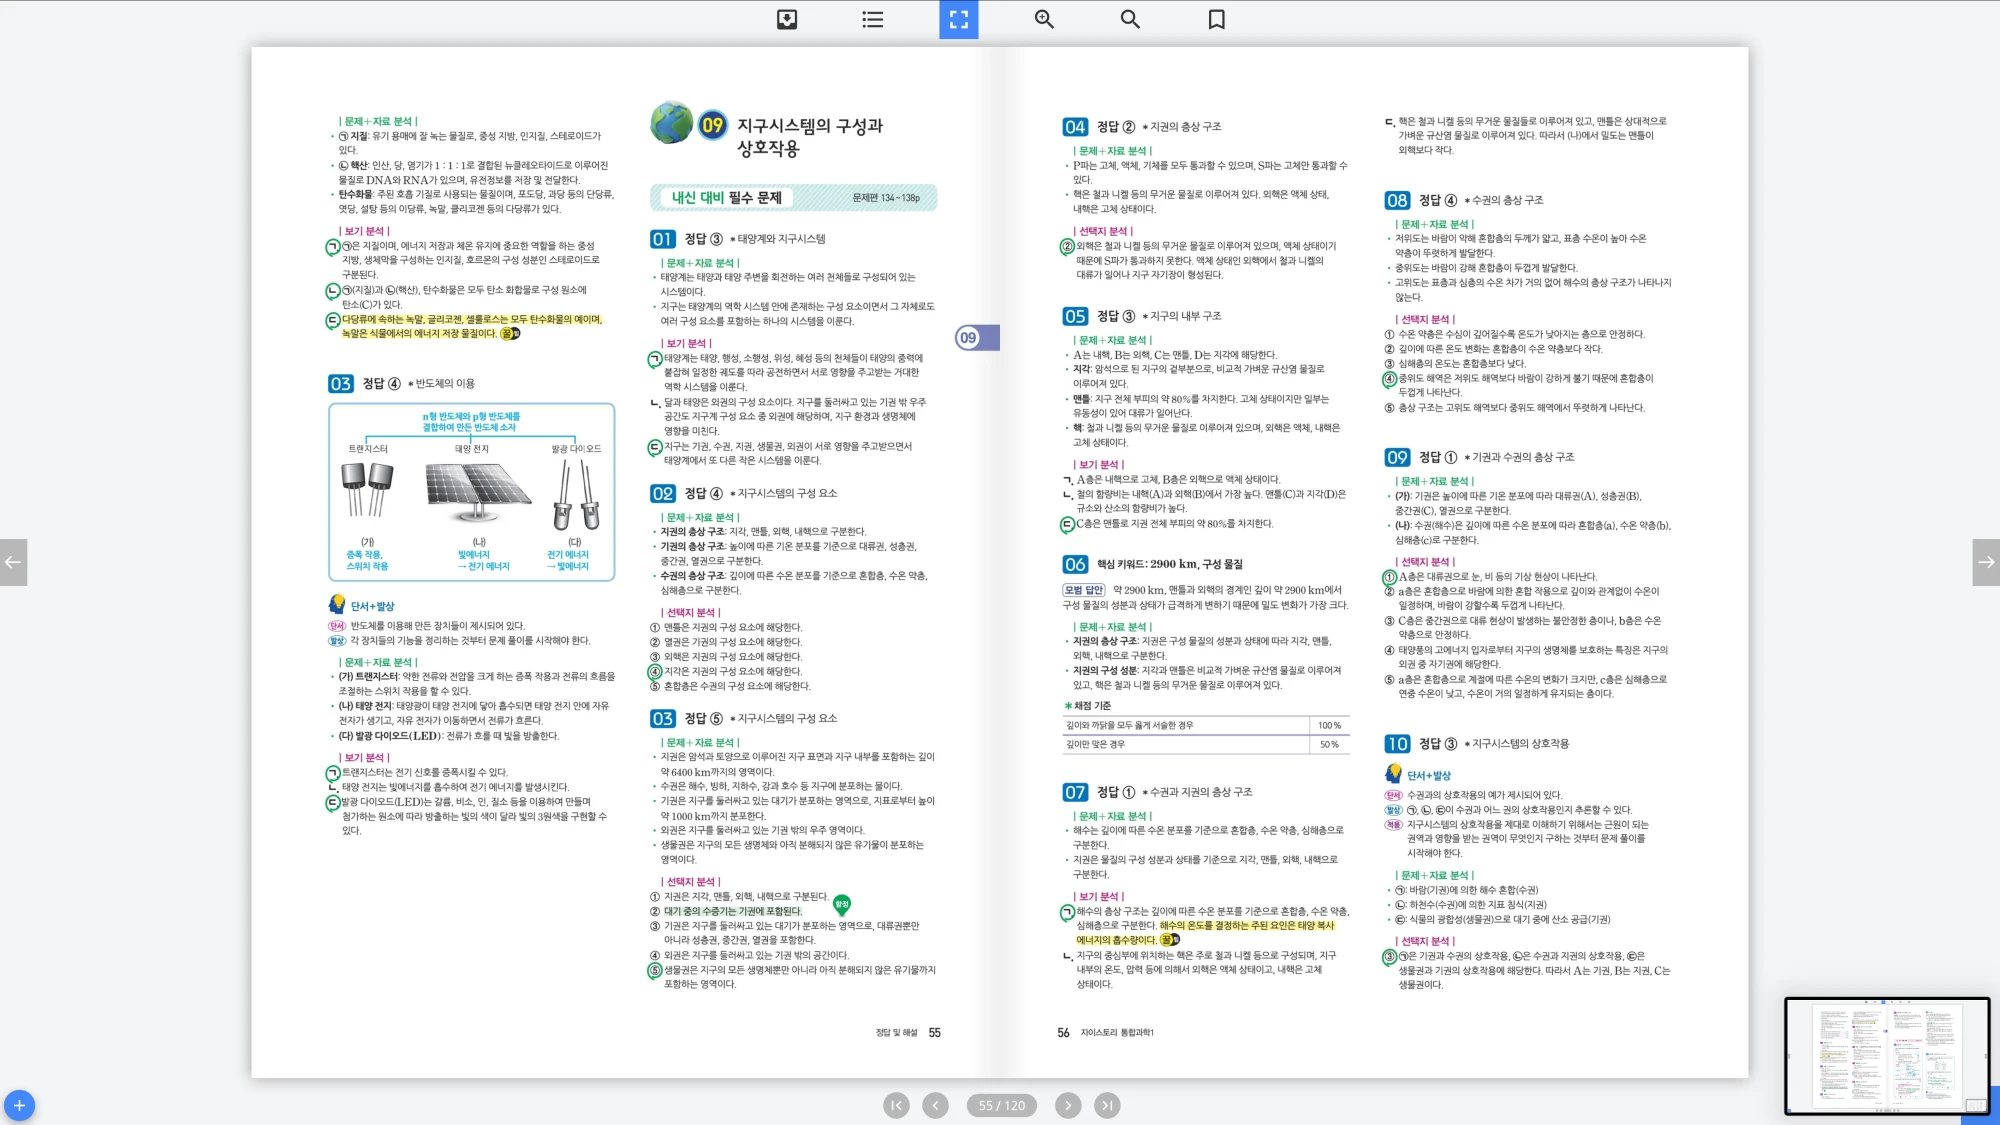The width and height of the screenshot is (2000, 1125).
Task: Open the search magnifier tool
Action: 1130,19
